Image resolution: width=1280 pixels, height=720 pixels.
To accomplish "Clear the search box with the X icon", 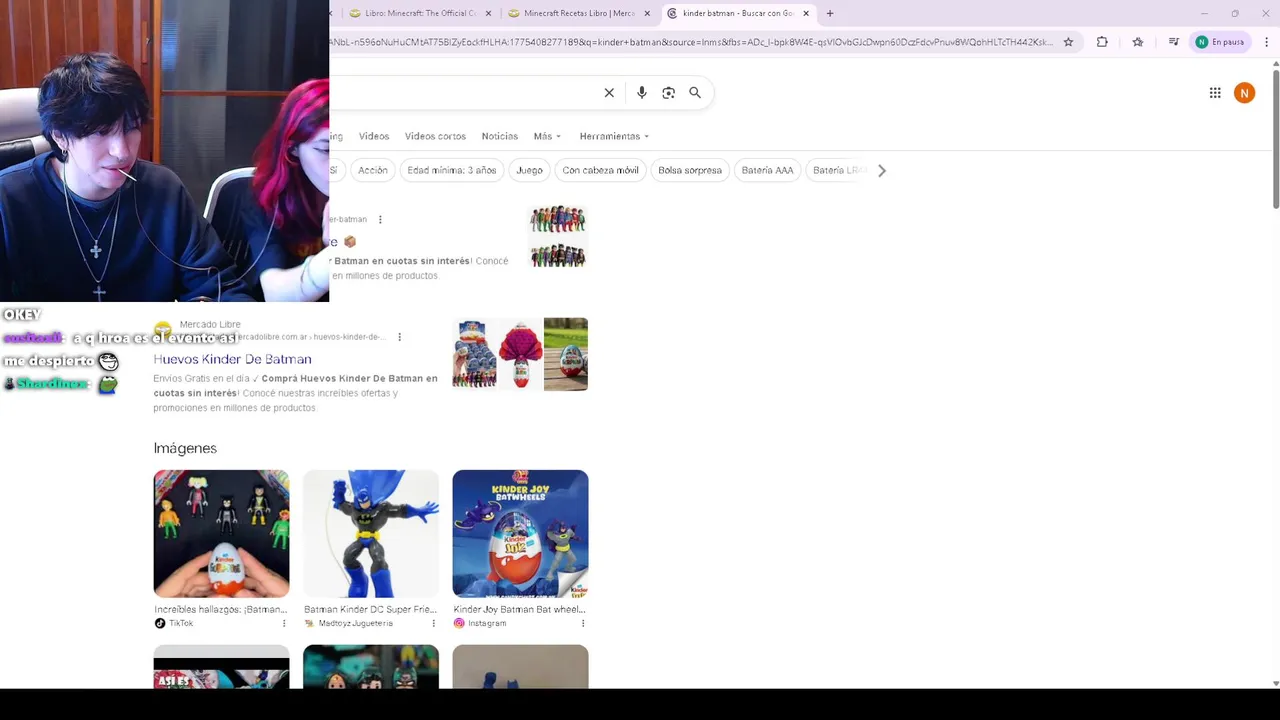I will click(x=609, y=93).
